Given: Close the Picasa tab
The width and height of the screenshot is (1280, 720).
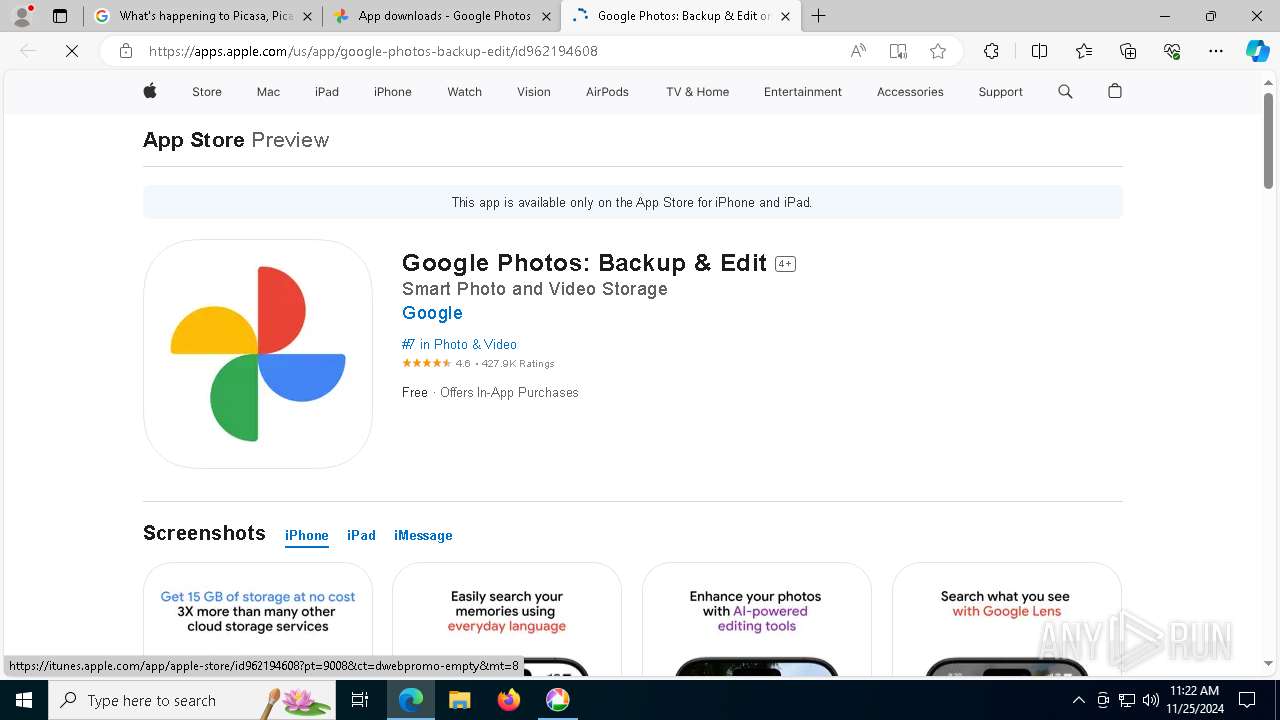Looking at the screenshot, I should point(307,16).
